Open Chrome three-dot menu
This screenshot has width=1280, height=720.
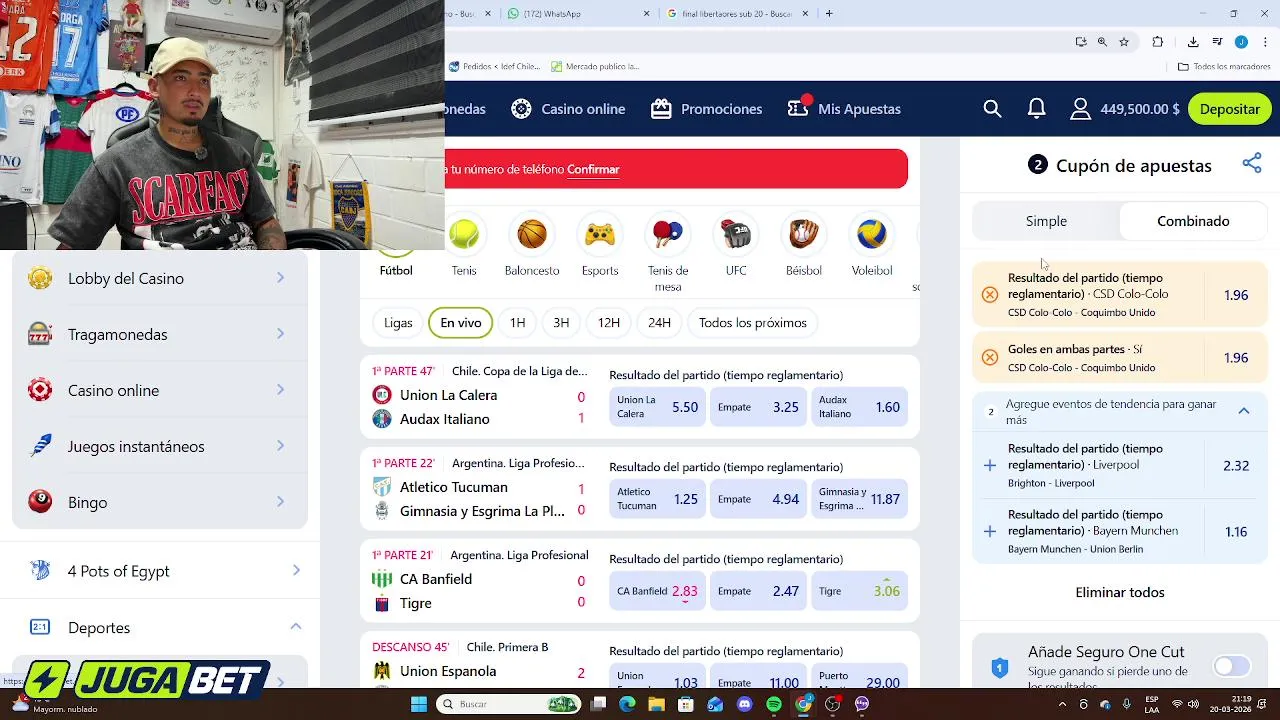(1266, 42)
